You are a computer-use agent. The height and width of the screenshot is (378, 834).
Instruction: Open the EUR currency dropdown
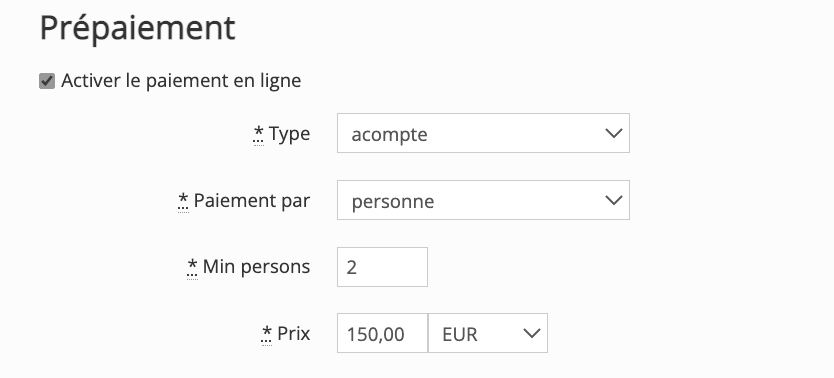click(488, 333)
